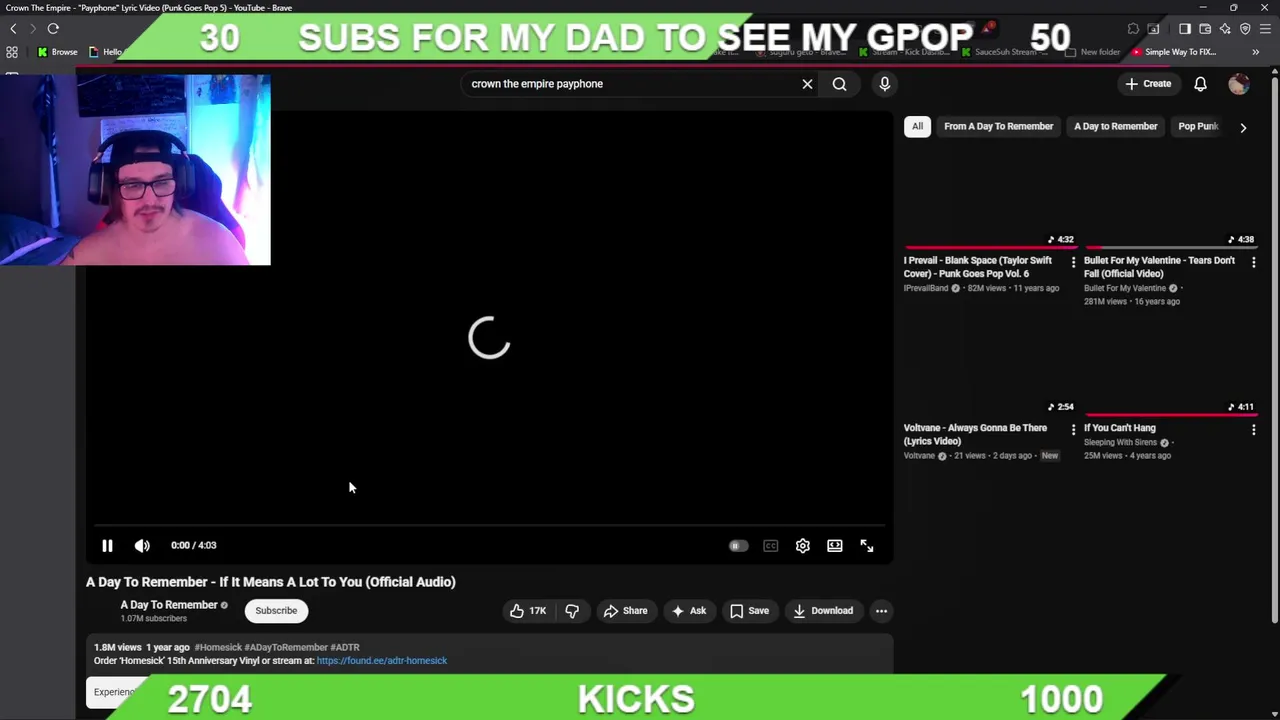Save video to a playlist
This screenshot has width=1280, height=720.
click(749, 610)
